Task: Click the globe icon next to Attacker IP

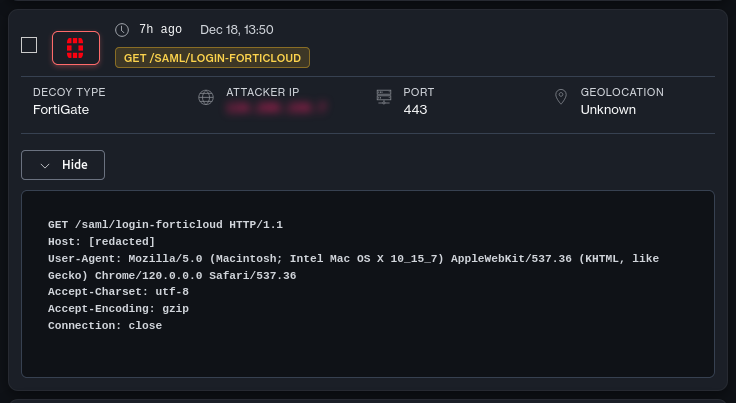Action: (x=206, y=98)
